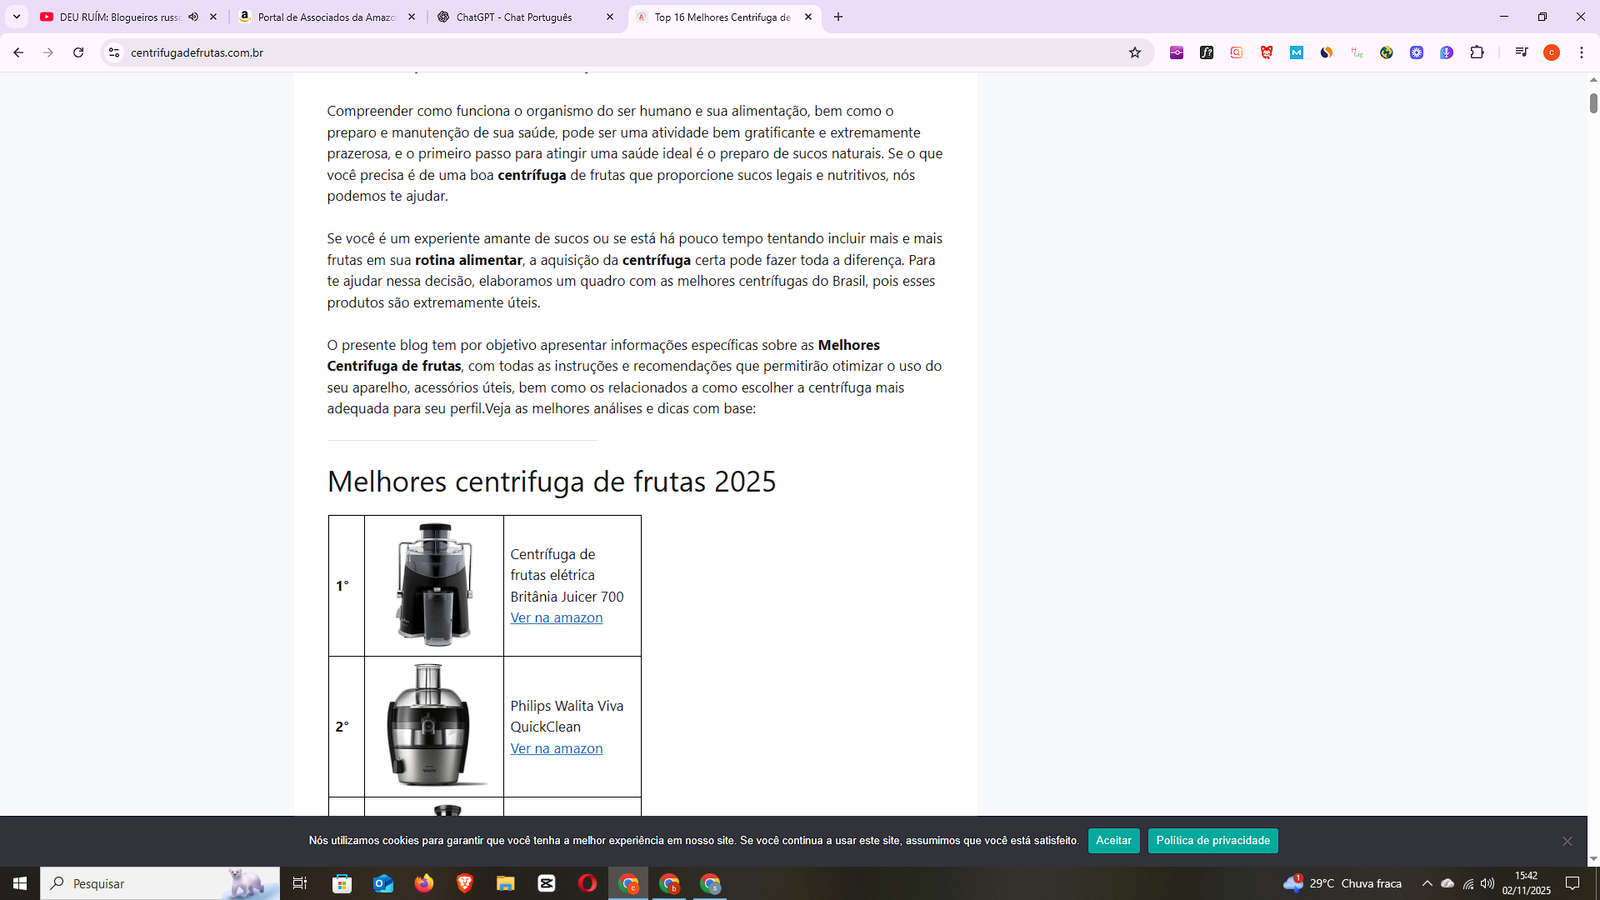The image size is (1600, 900).
Task: Open the browser extensions puzzle icon
Action: [1477, 53]
